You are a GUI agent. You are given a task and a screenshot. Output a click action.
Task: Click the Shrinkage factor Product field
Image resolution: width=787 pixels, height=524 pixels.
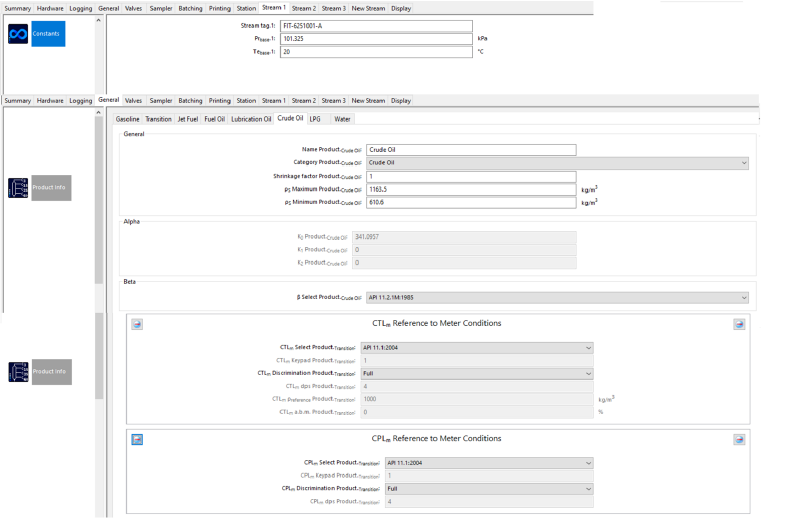[x=471, y=177]
